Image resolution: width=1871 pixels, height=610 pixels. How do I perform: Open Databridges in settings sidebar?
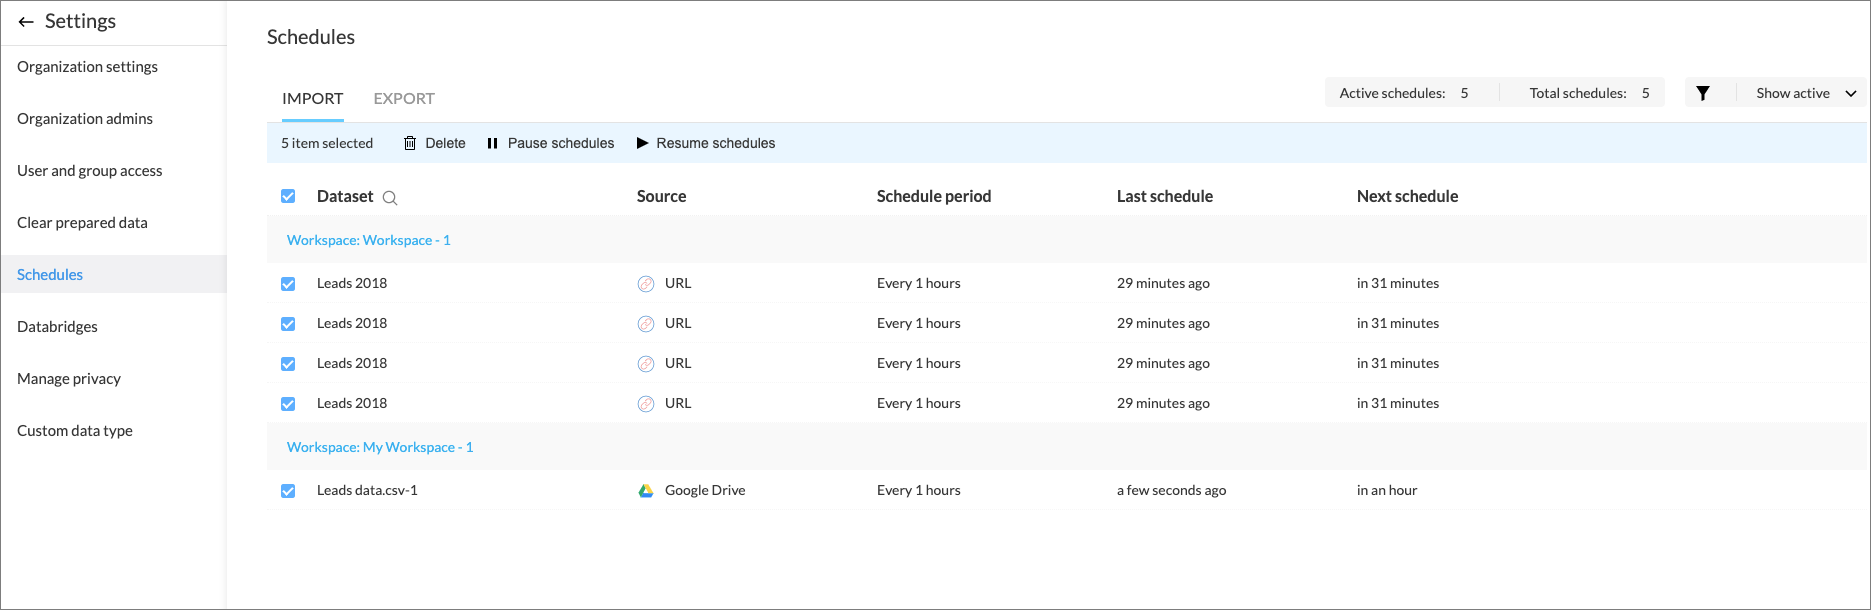pyautogui.click(x=57, y=326)
